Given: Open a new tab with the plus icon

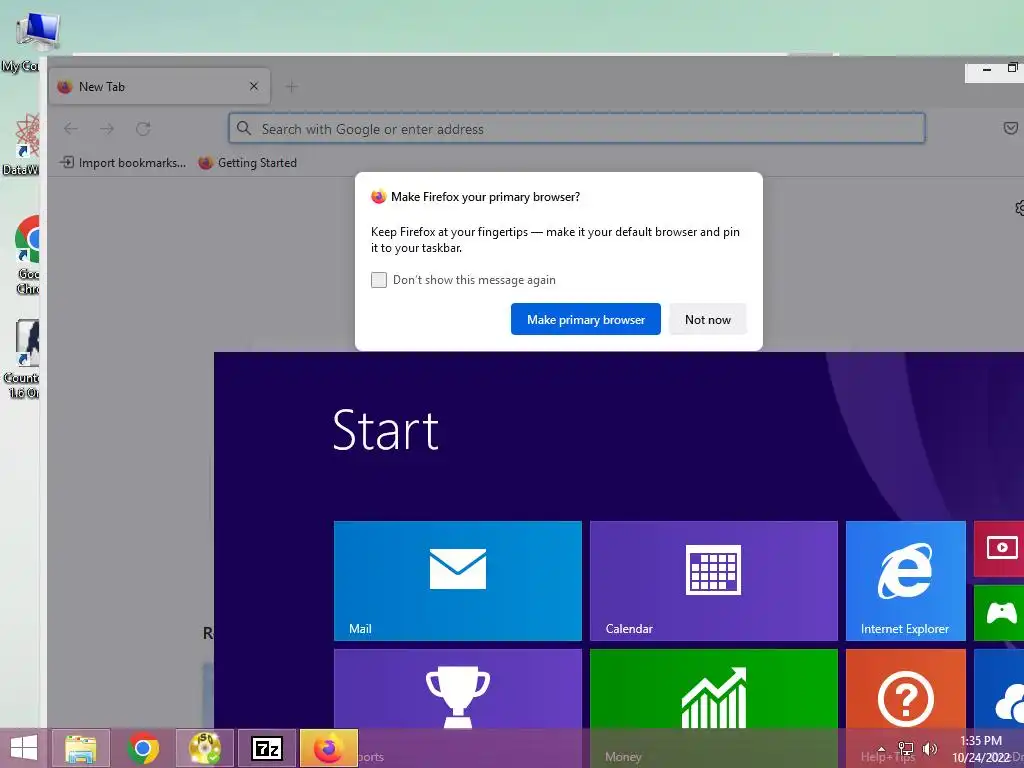Looking at the screenshot, I should [x=292, y=86].
